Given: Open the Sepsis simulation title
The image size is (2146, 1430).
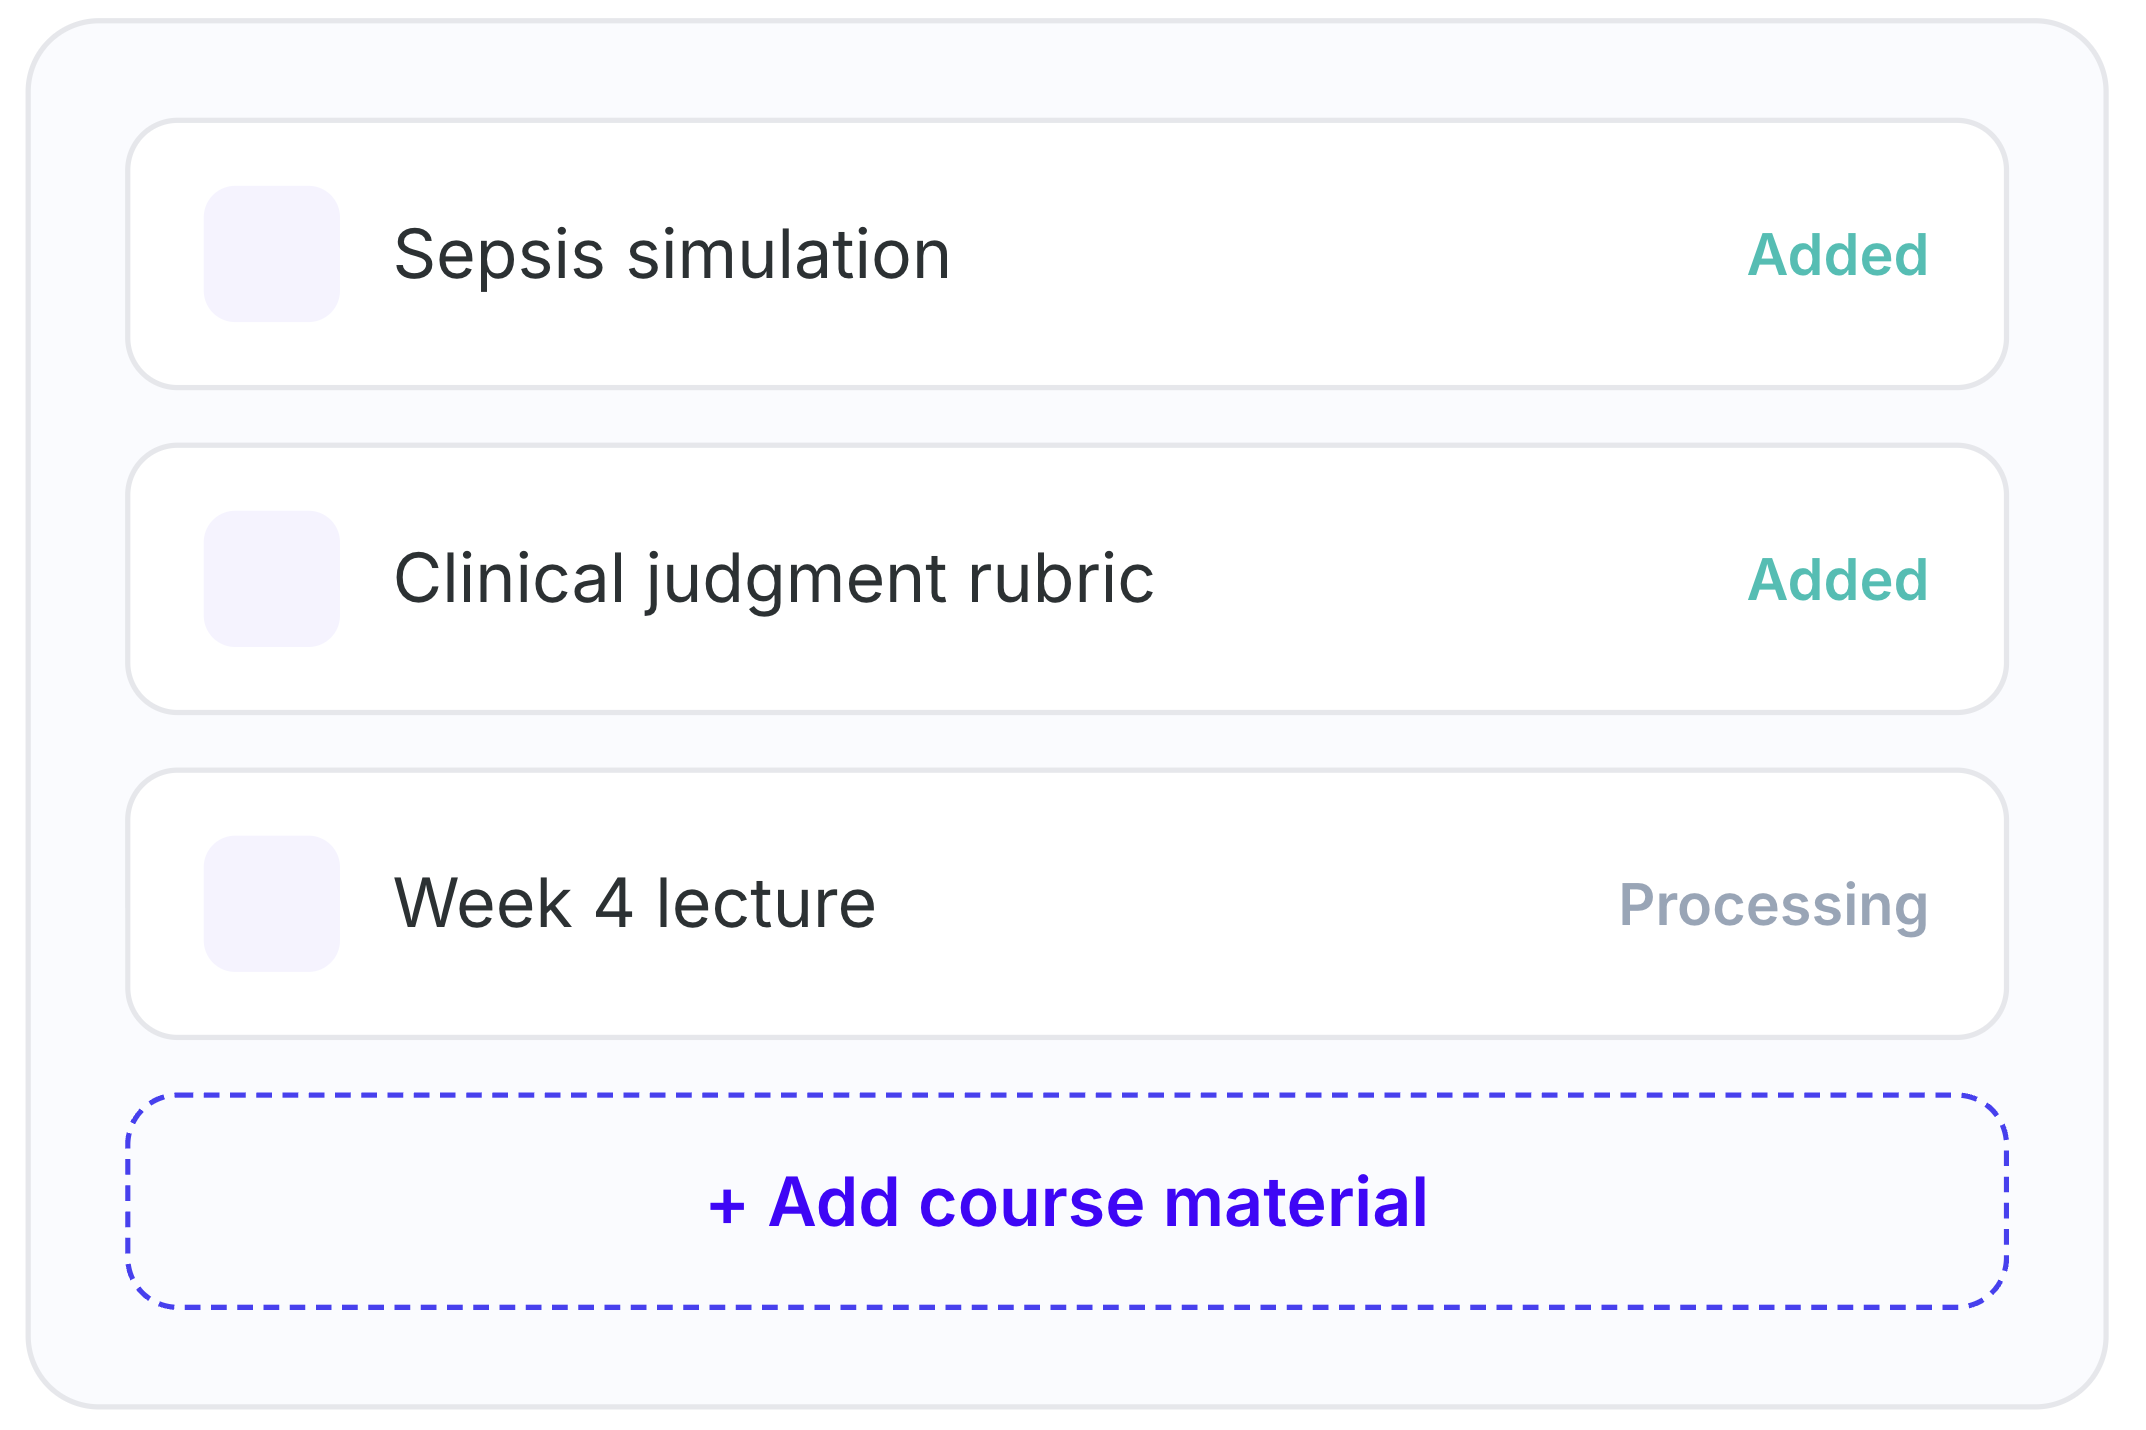Looking at the screenshot, I should pos(672,255).
